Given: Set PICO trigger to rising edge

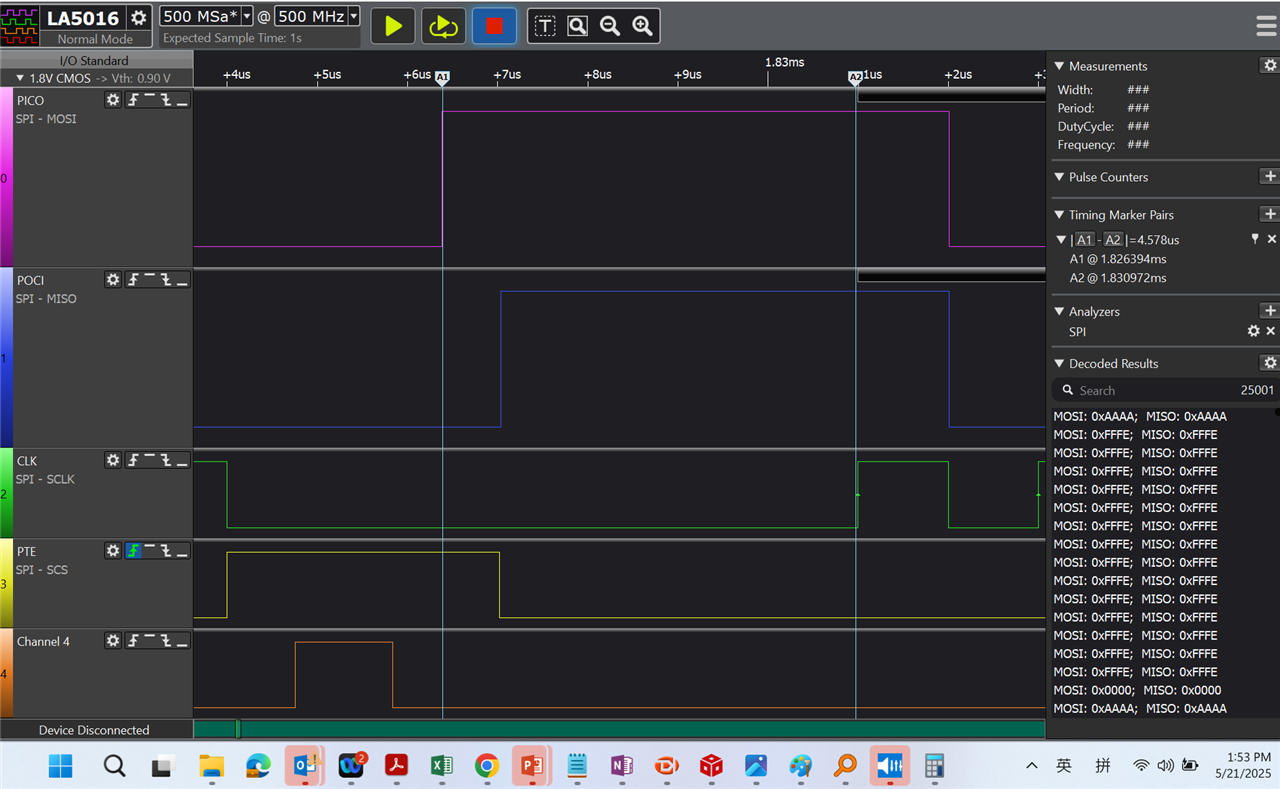Looking at the screenshot, I should point(132,100).
